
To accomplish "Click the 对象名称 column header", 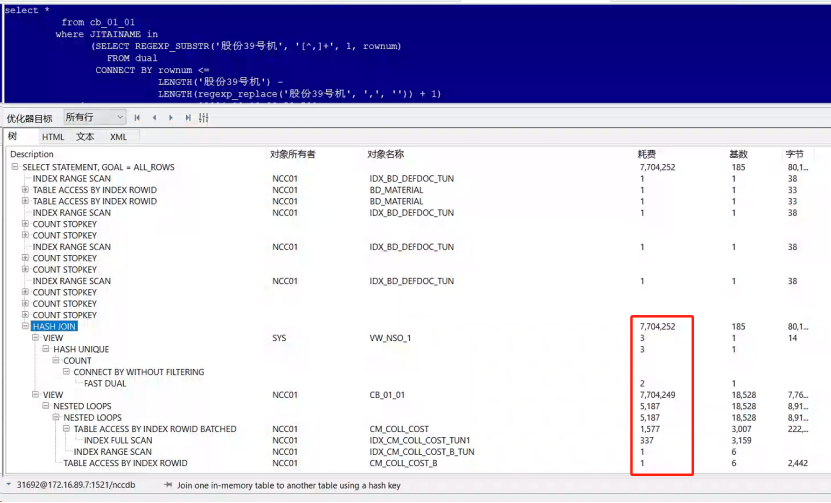I will pyautogui.click(x=385, y=154).
